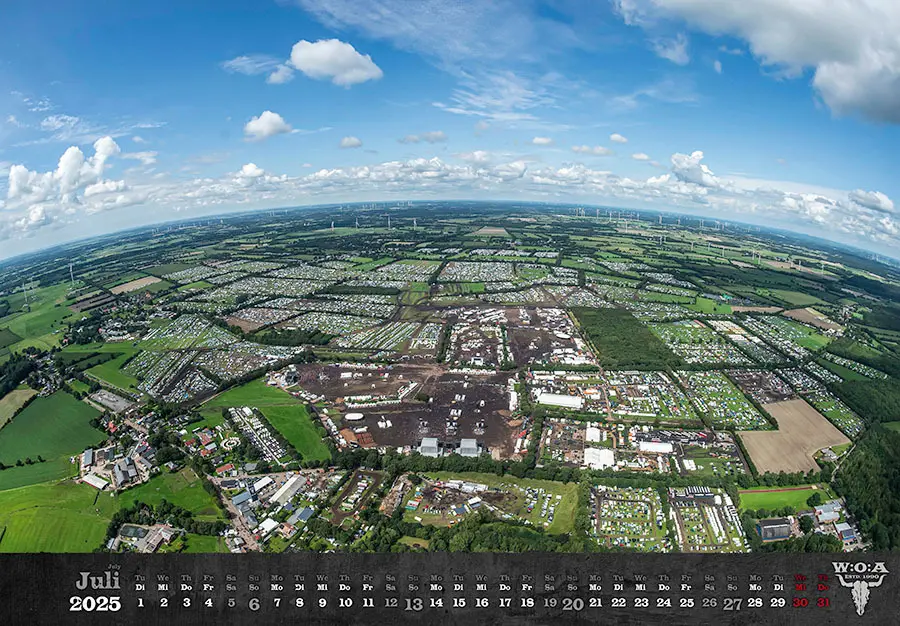This screenshot has height=626, width=900.
Task: Choose day 24 in the calendar strip
Action: [664, 602]
